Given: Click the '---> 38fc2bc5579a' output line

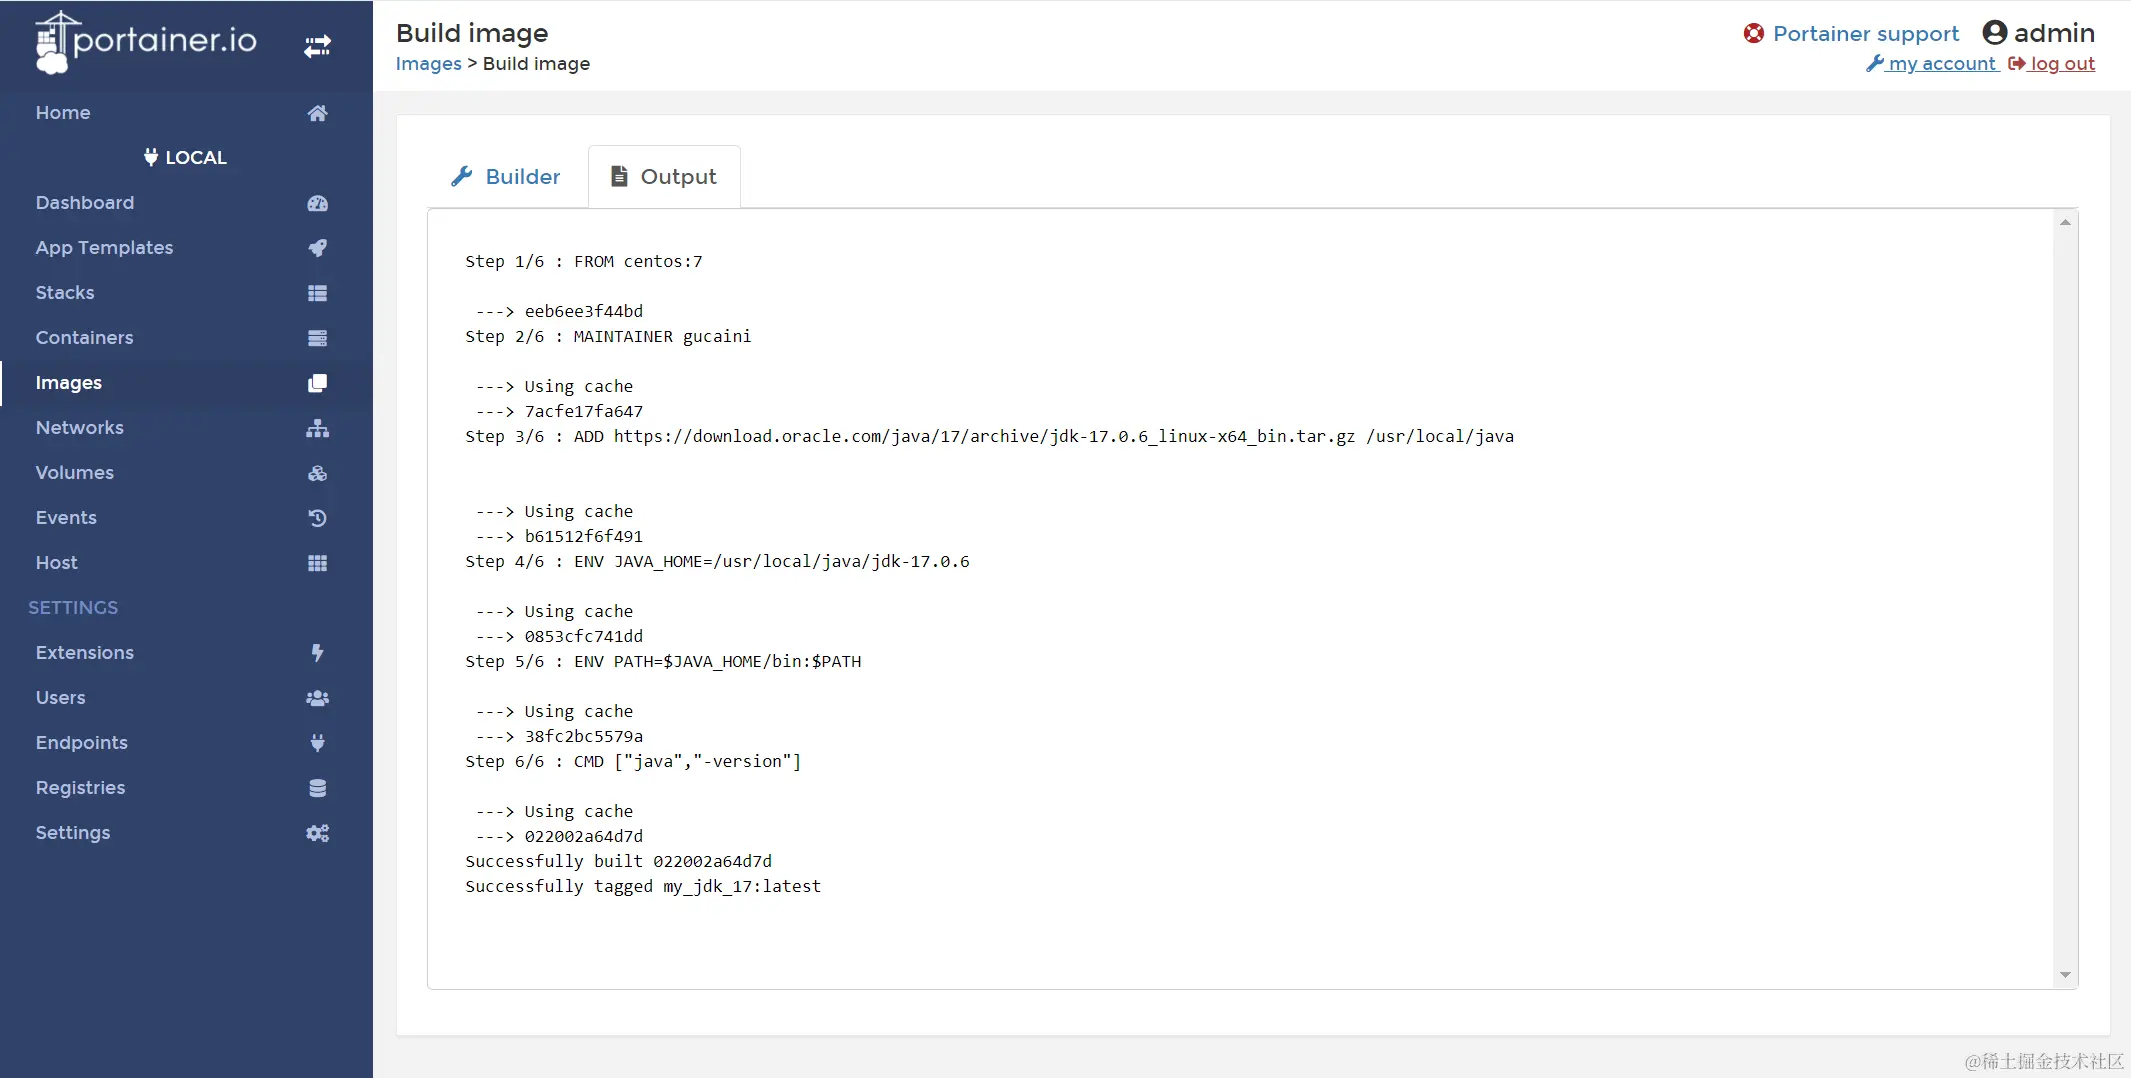Looking at the screenshot, I should (x=559, y=737).
